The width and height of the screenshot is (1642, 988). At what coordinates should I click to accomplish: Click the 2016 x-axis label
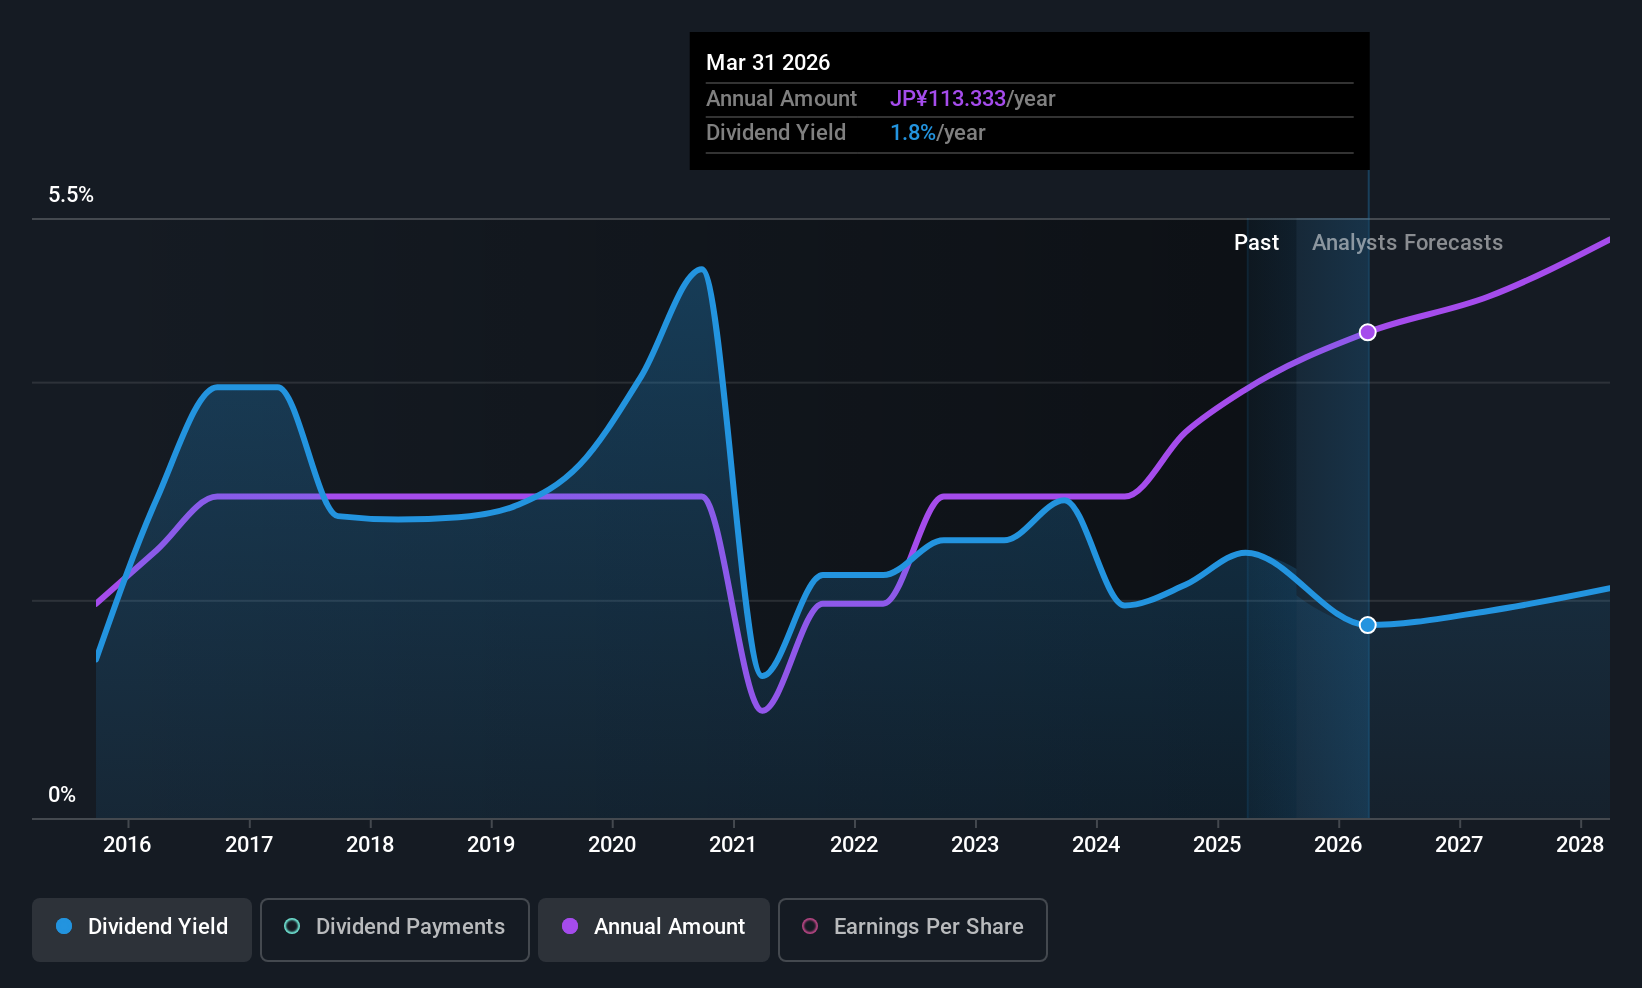coord(127,845)
